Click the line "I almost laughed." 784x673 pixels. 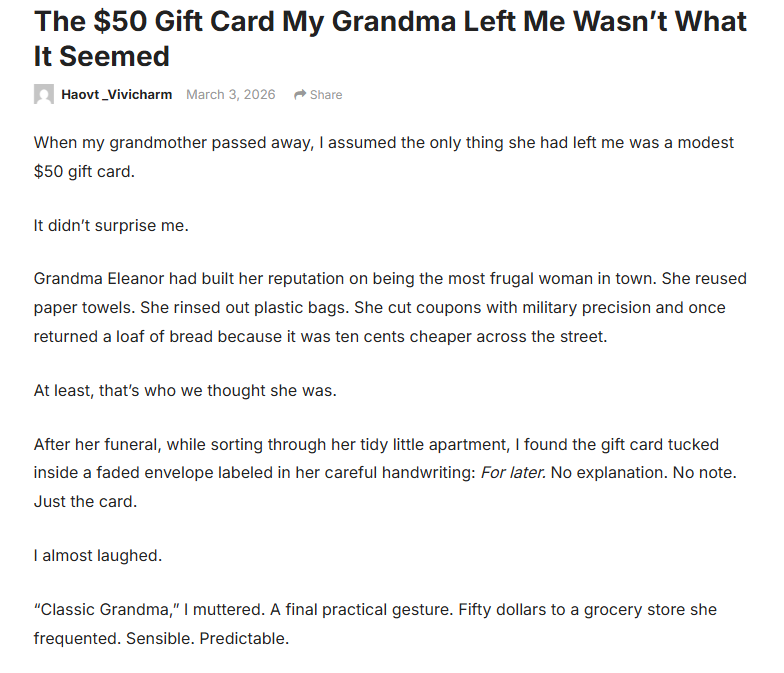click(96, 555)
